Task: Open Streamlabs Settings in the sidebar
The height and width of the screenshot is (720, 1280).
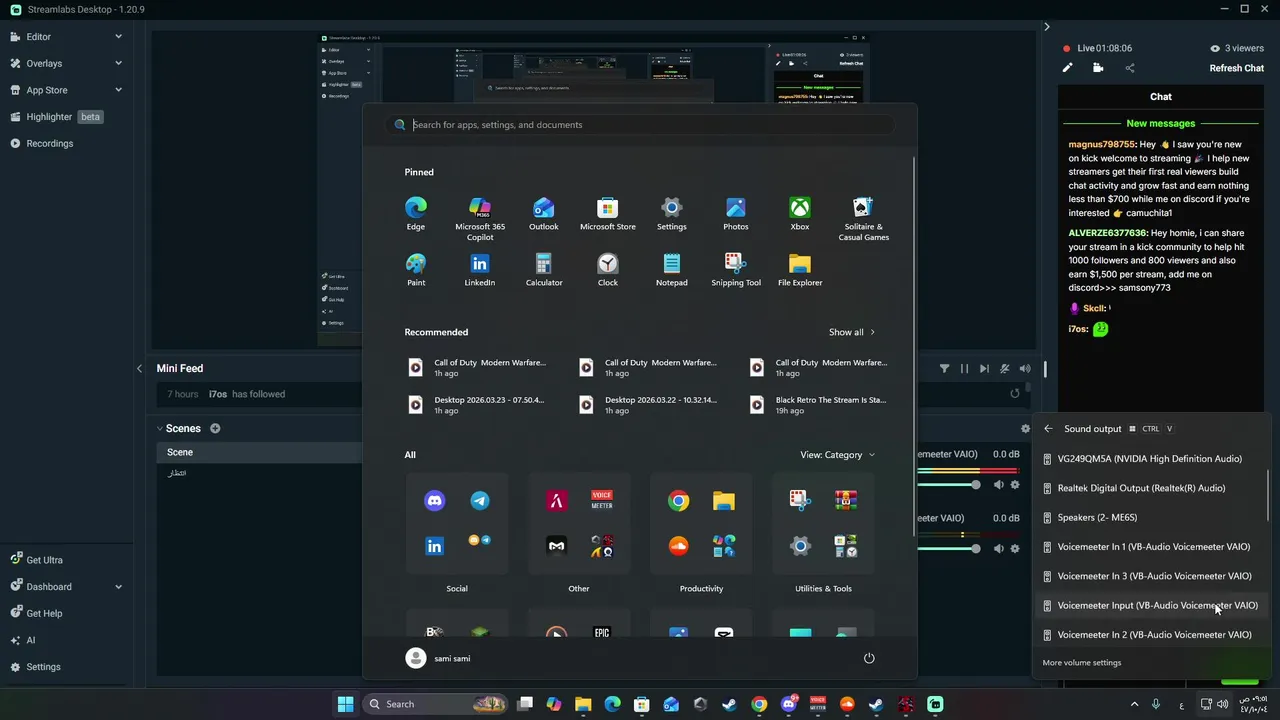Action: coord(35,667)
